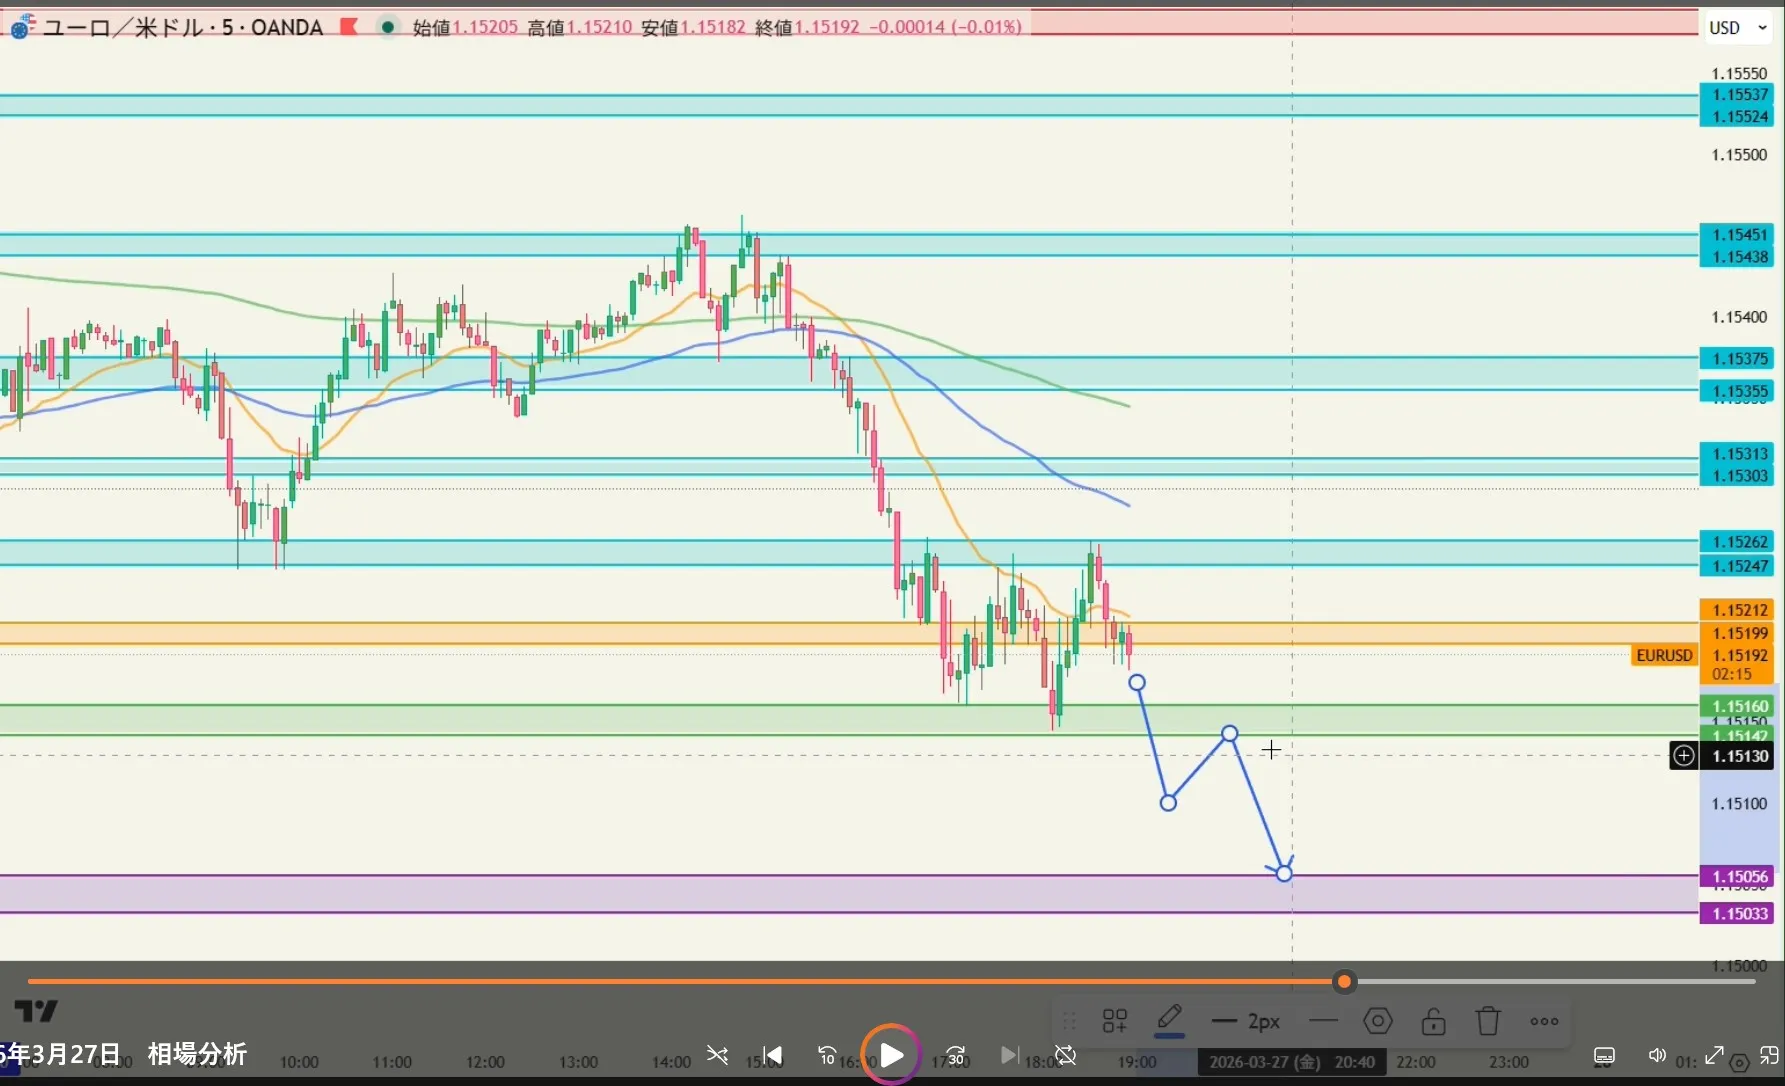
Task: Click the orange playback progress knob
Action: (1344, 982)
